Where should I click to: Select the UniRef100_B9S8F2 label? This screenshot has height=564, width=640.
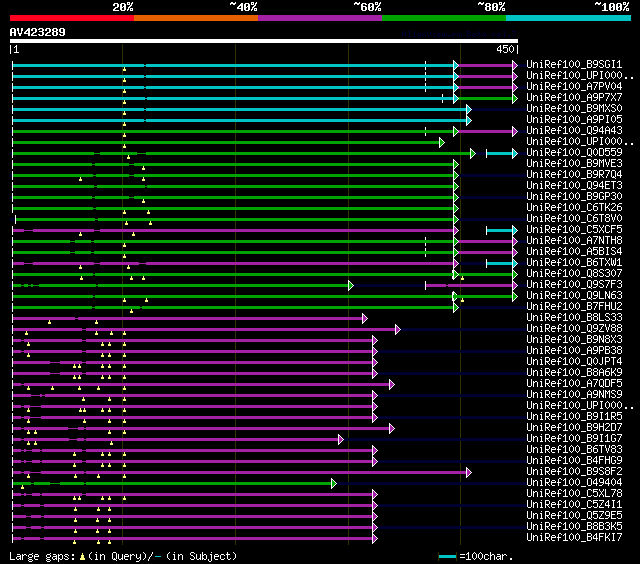click(x=574, y=472)
